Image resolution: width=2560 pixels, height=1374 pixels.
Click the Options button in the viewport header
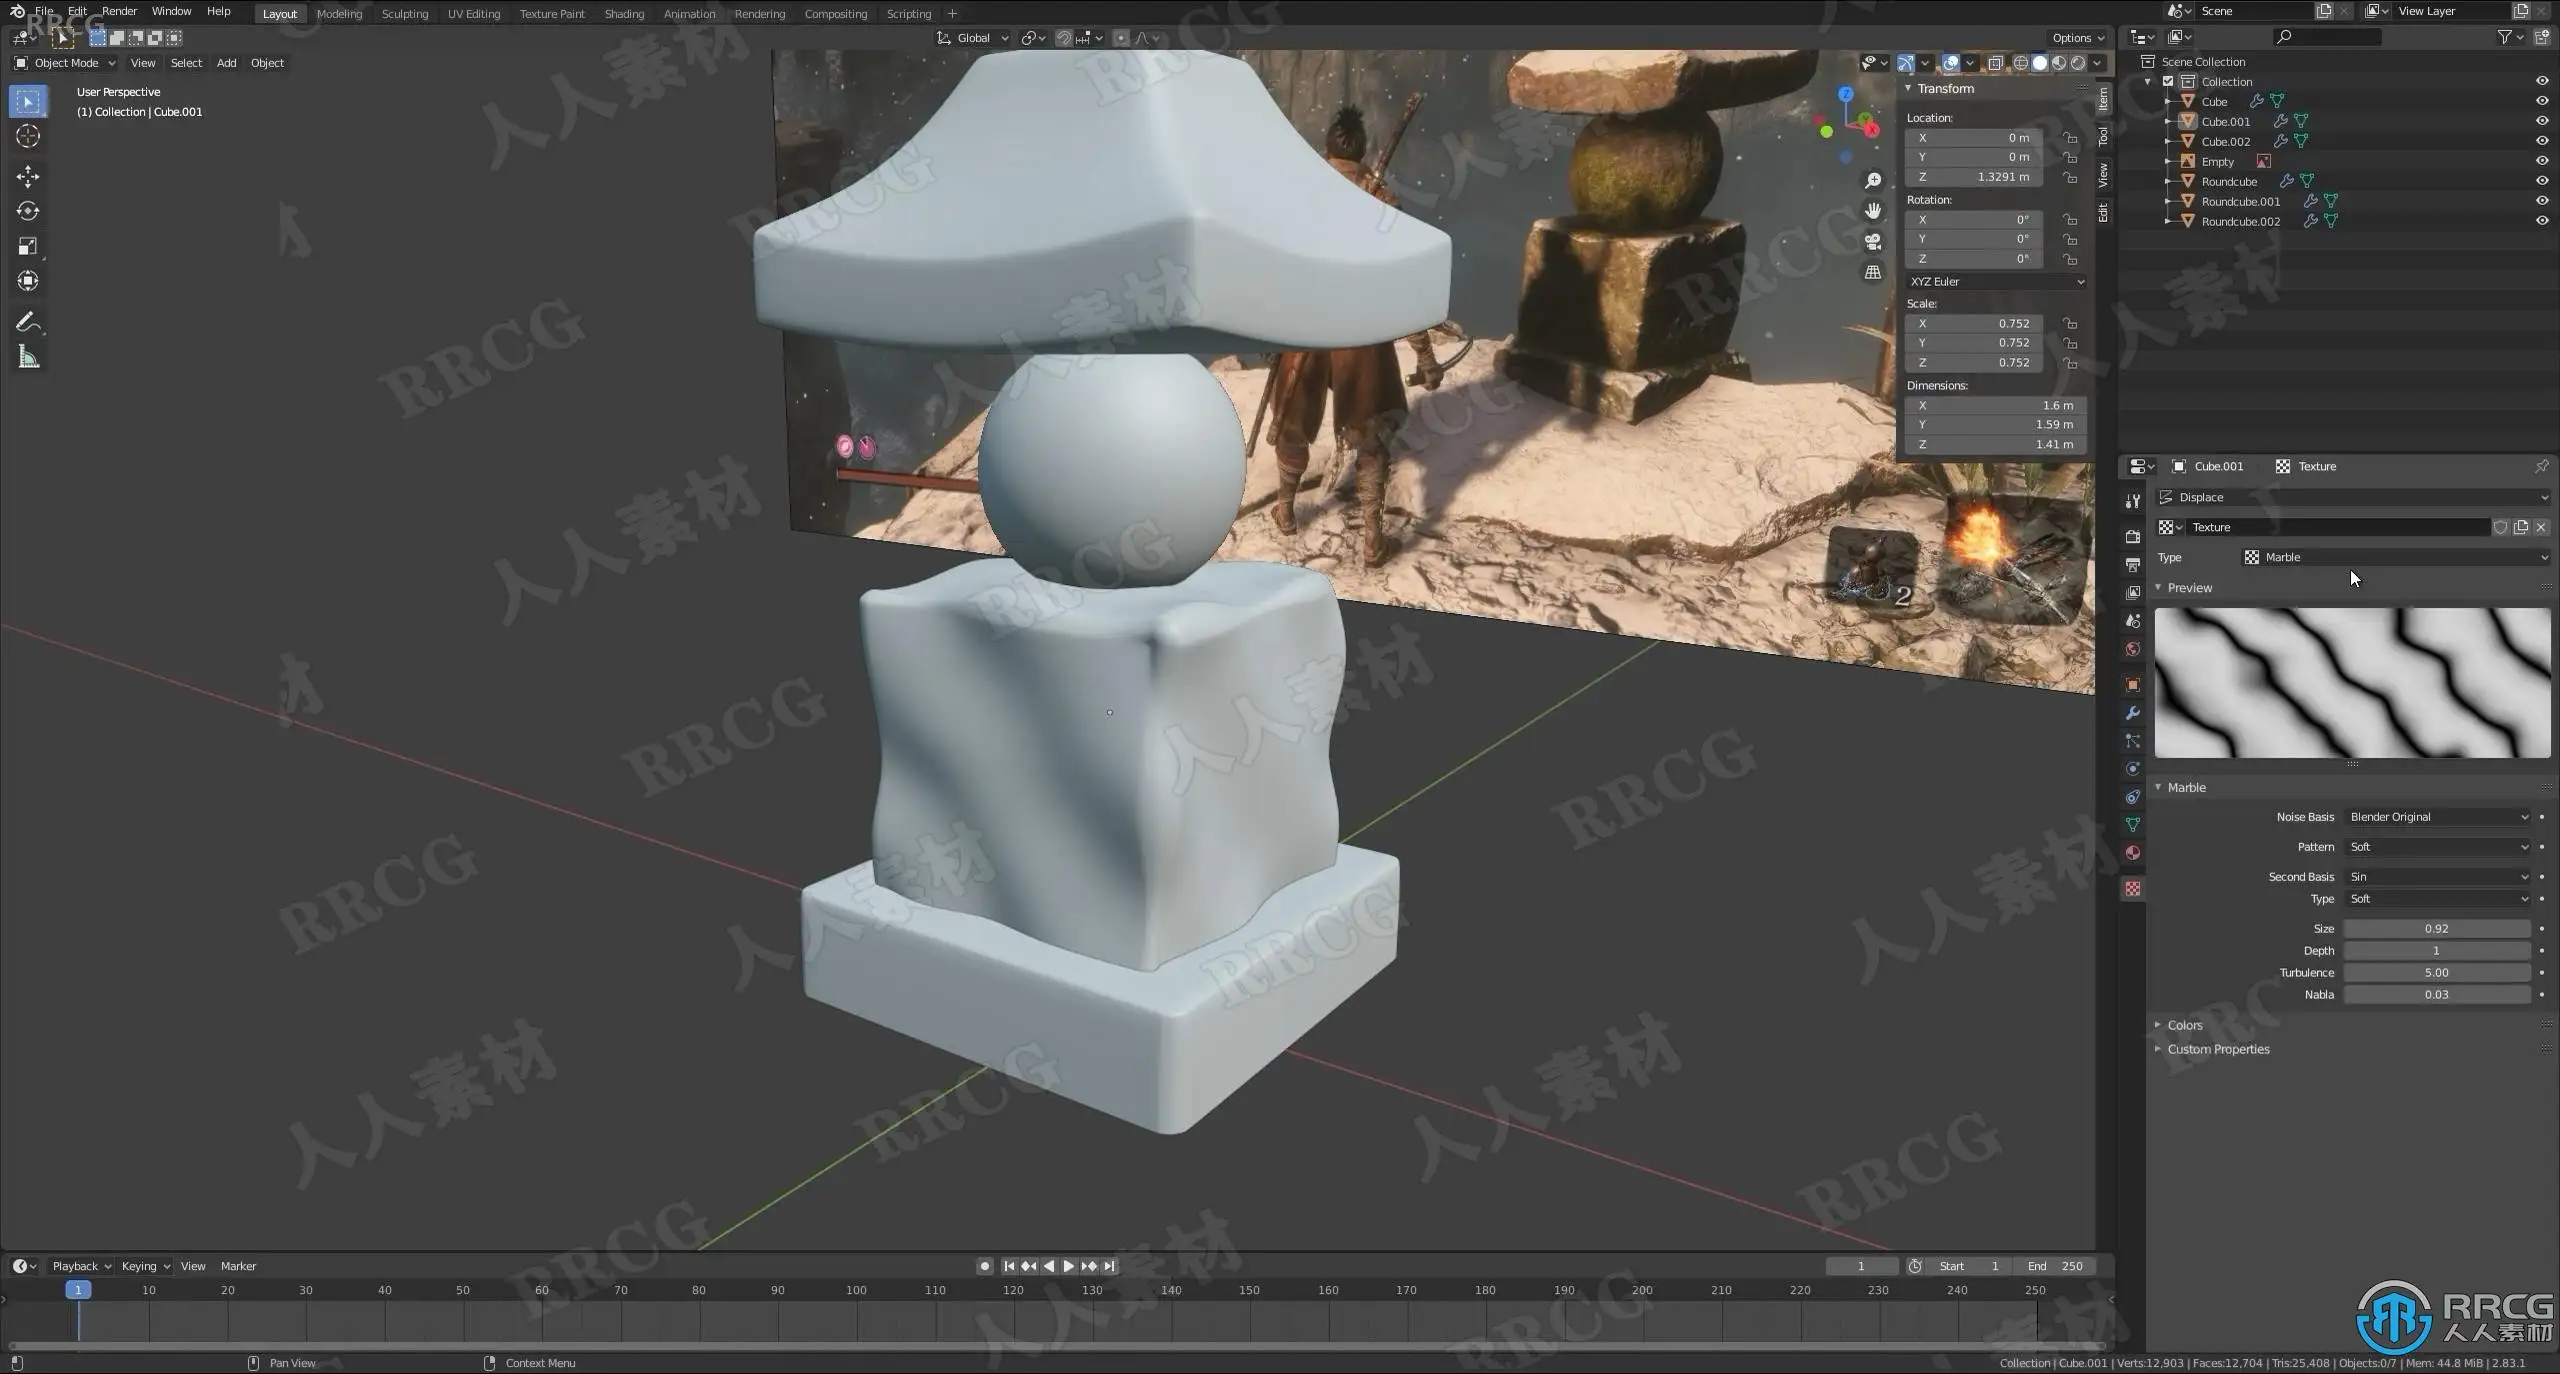[2078, 38]
